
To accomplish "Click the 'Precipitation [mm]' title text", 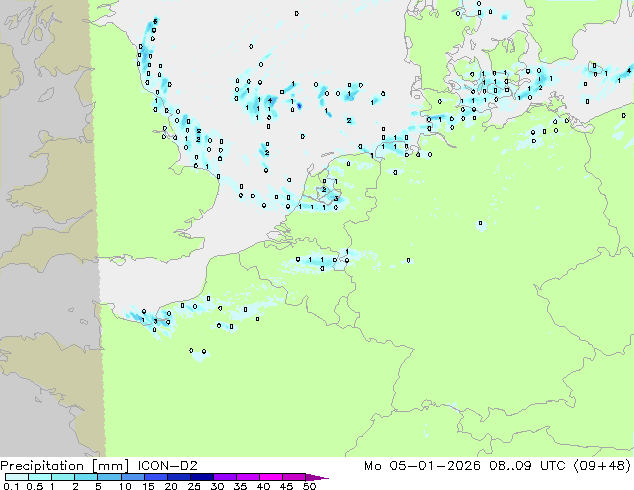I will click(64, 466).
